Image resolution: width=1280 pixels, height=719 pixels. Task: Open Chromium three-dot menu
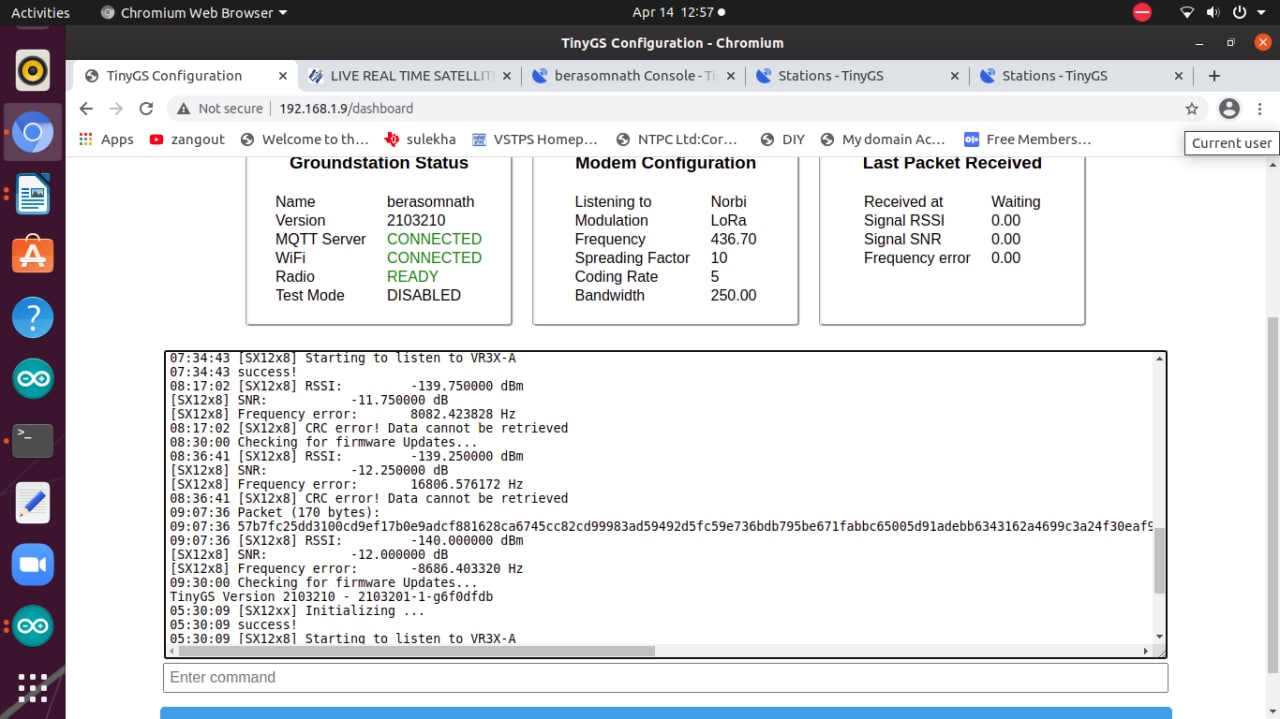click(1260, 108)
